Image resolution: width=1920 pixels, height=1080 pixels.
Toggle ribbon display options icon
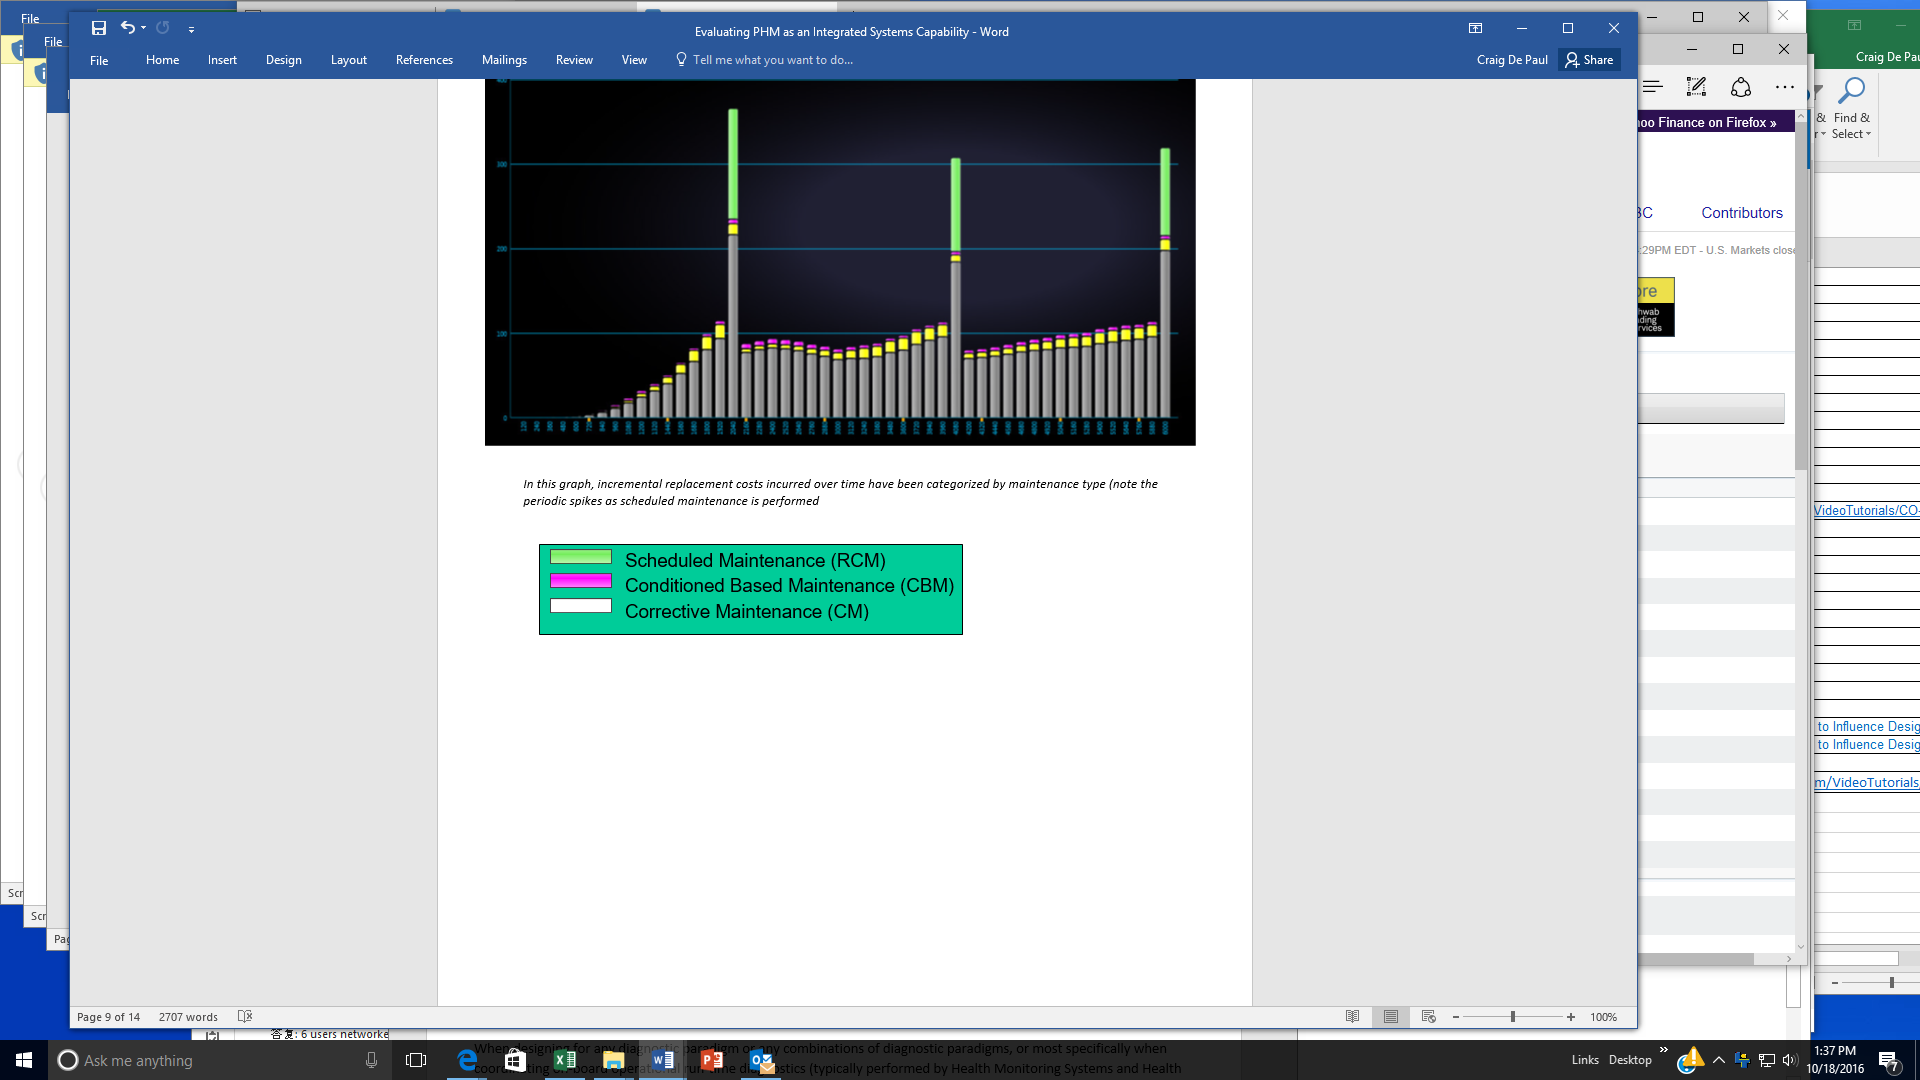[1475, 28]
